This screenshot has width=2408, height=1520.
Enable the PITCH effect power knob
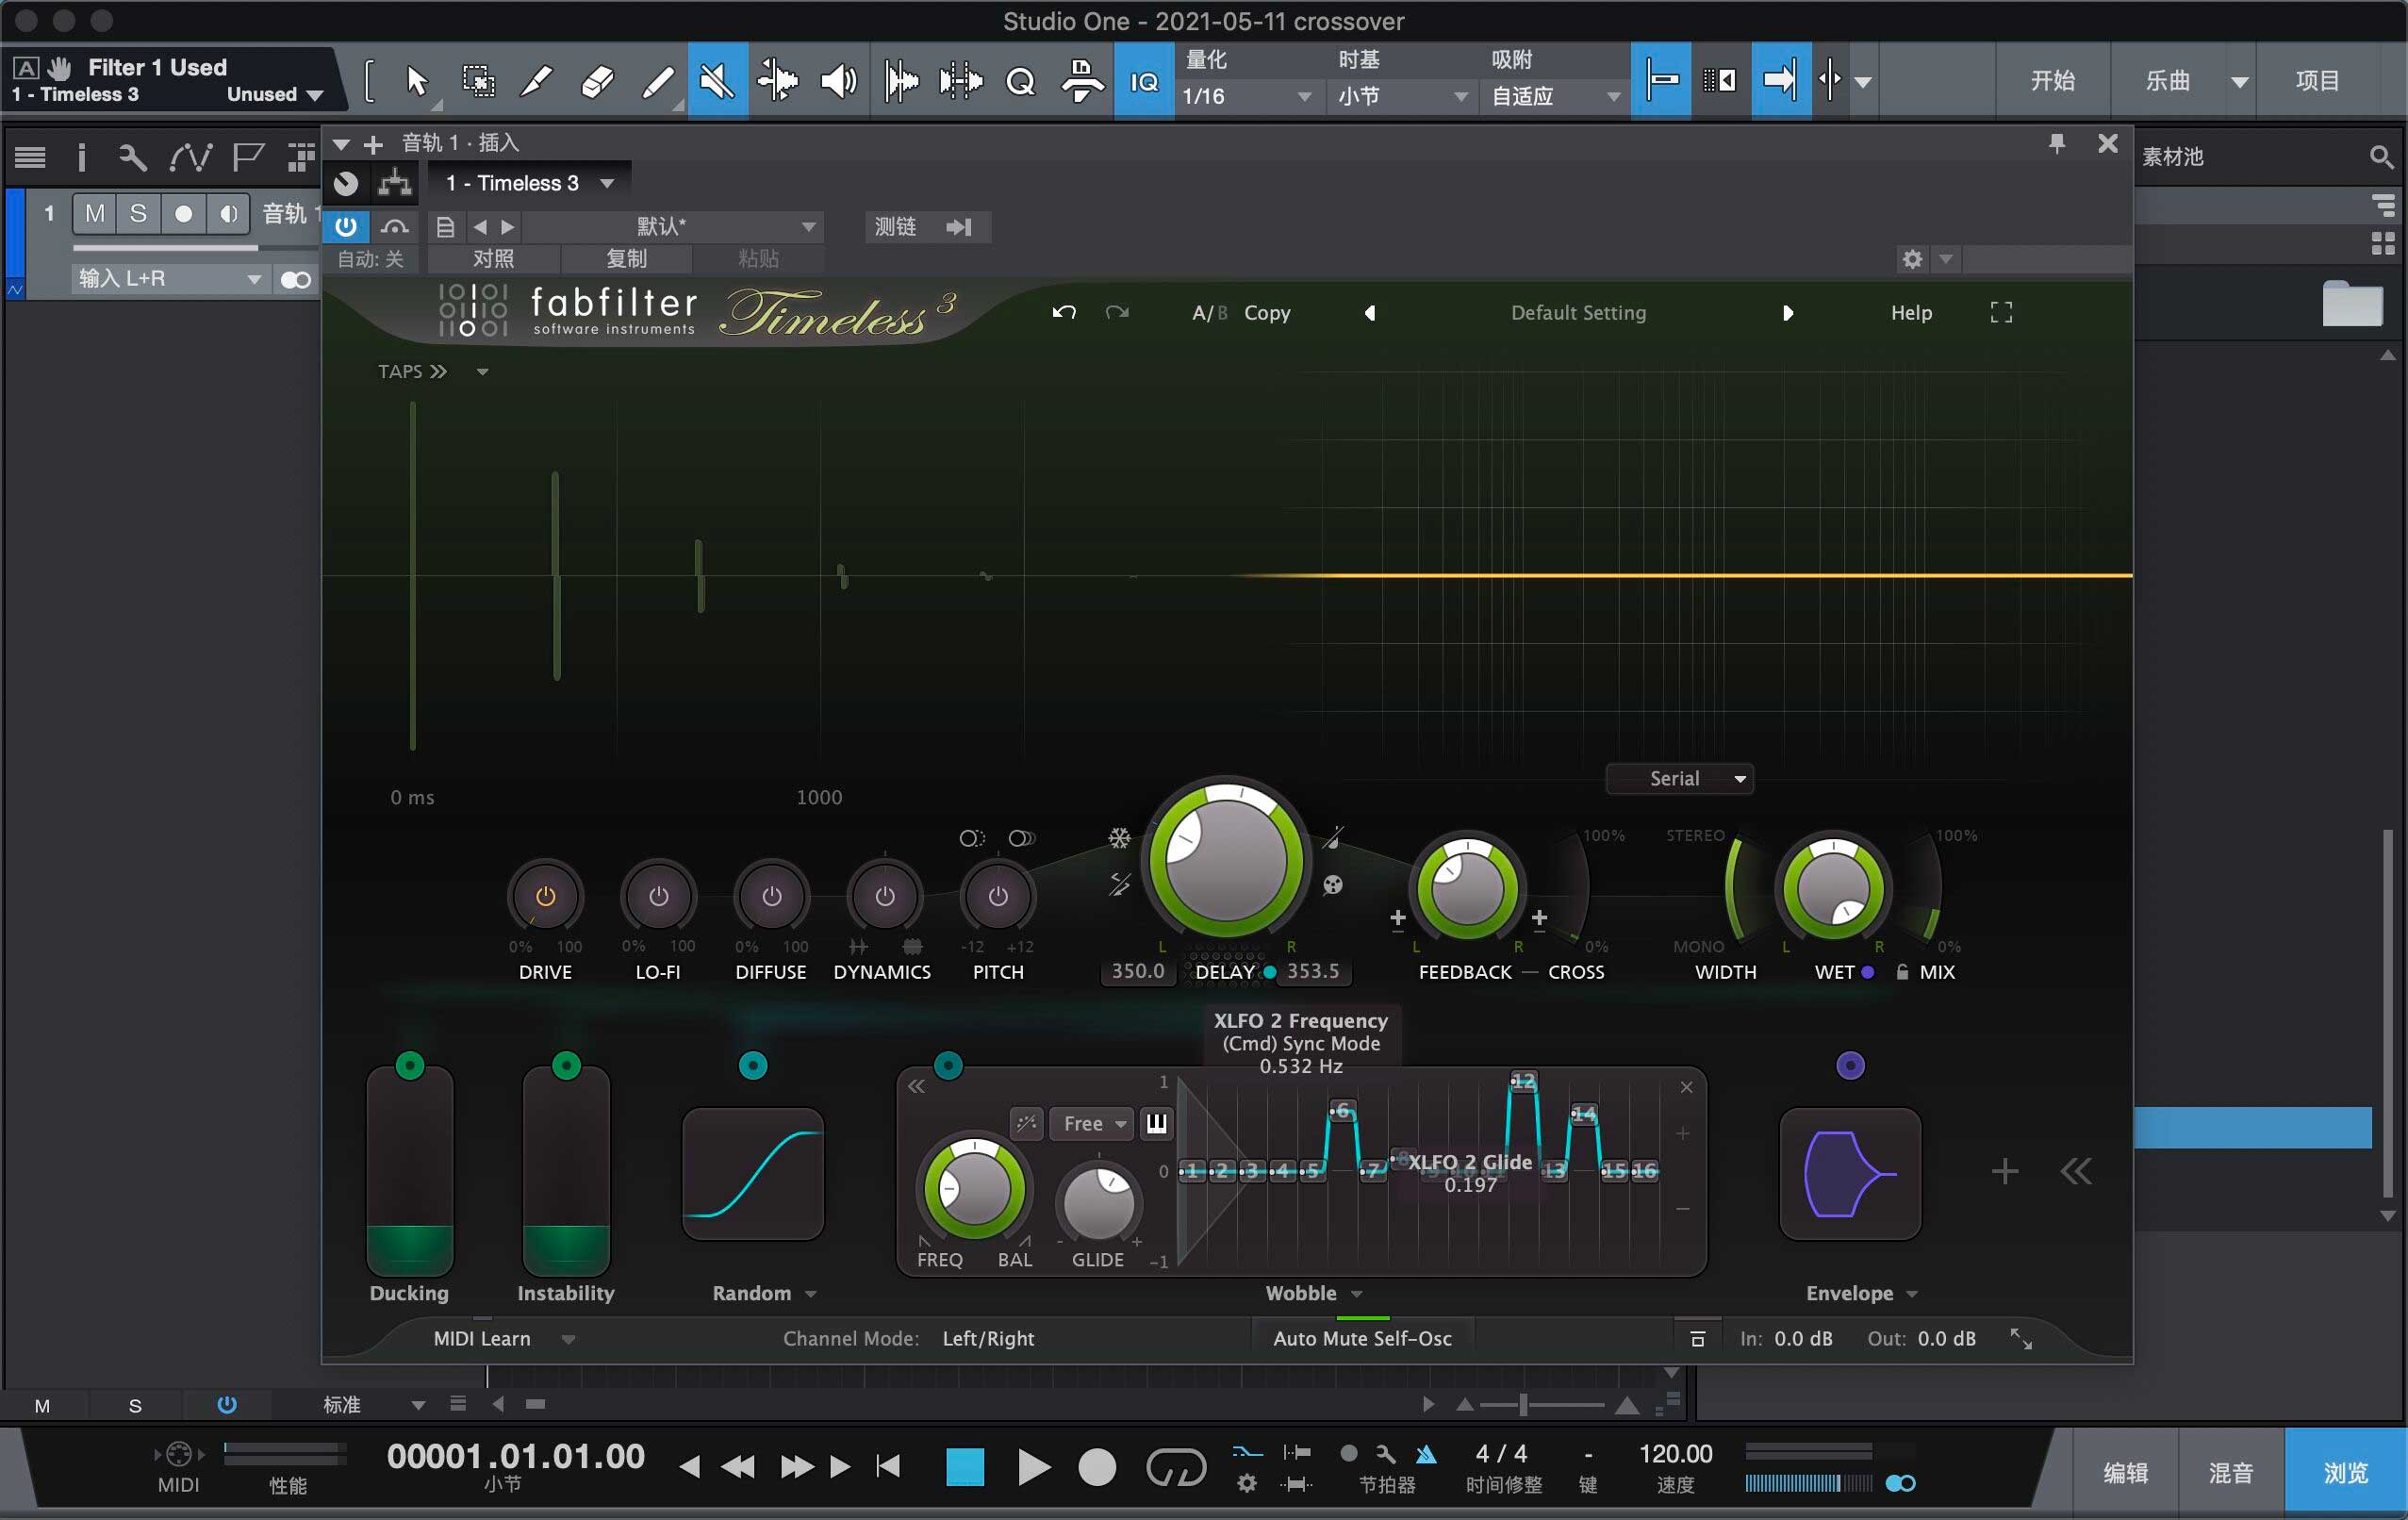coord(998,896)
